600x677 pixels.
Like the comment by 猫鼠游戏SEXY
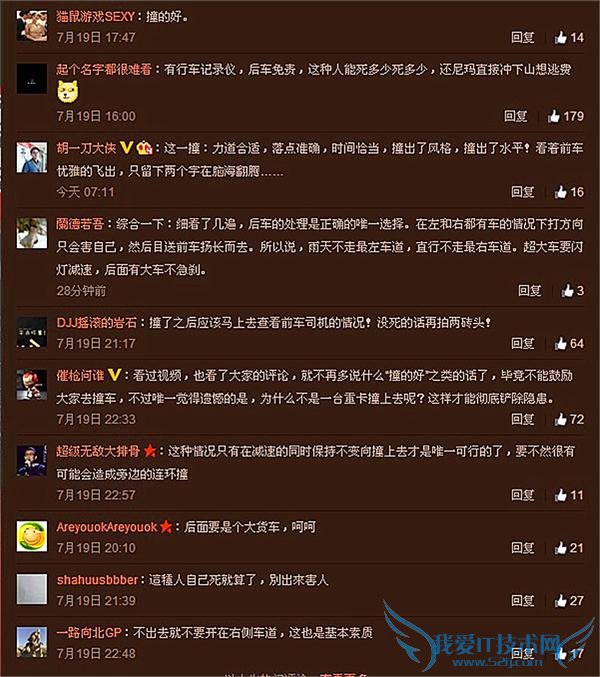[568, 38]
